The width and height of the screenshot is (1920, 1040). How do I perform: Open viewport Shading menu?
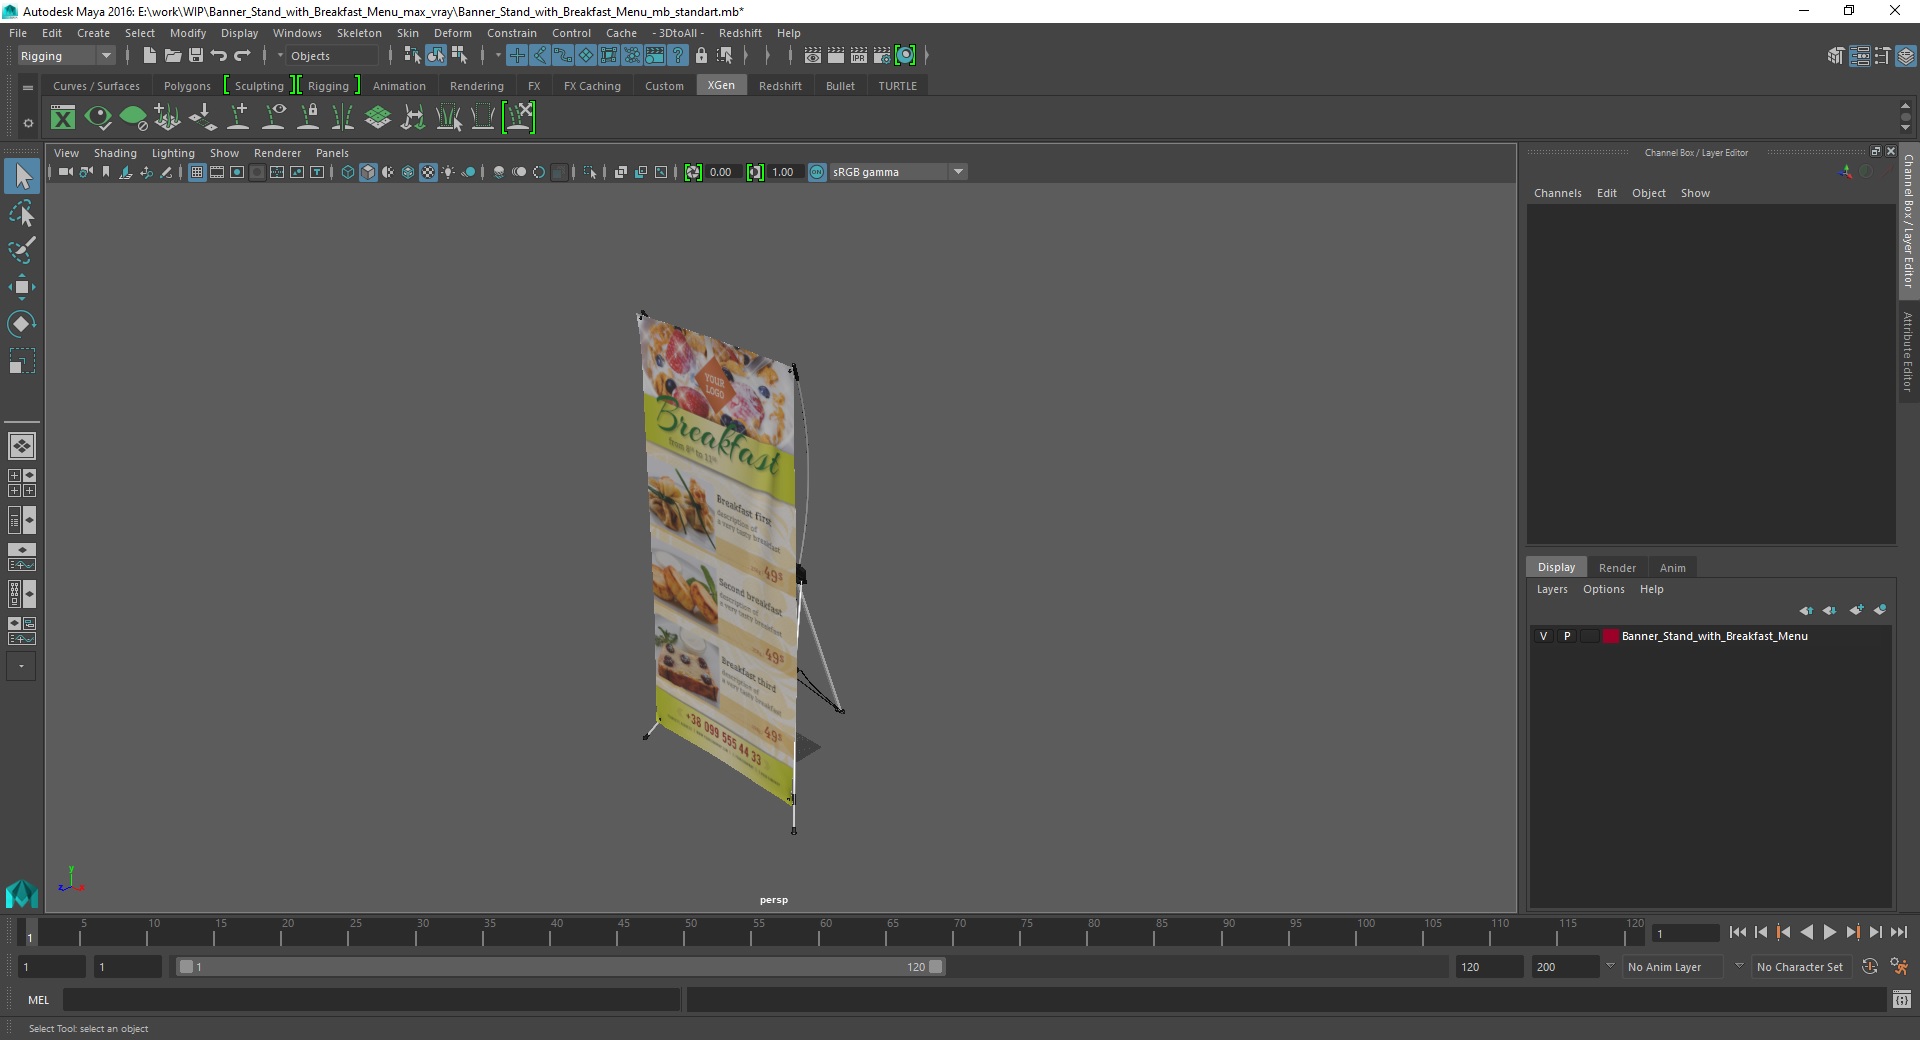(115, 153)
